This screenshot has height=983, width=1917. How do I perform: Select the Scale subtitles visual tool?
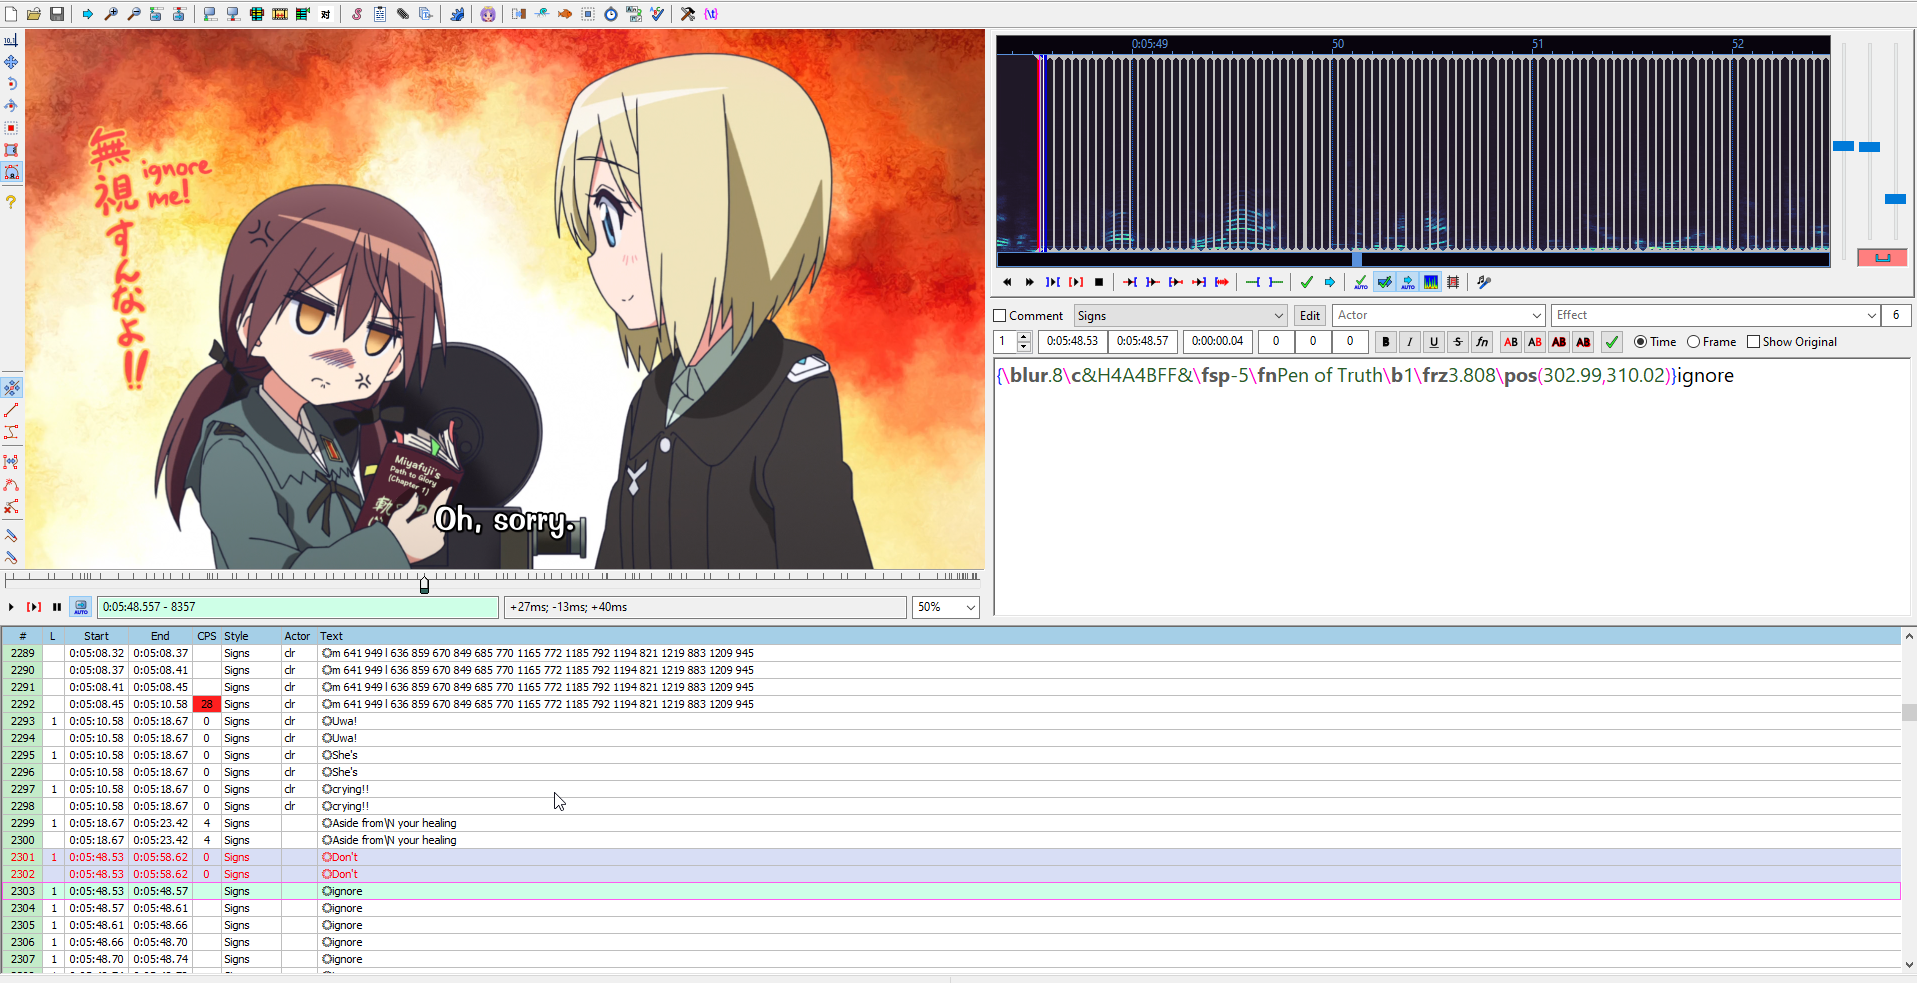[11, 128]
